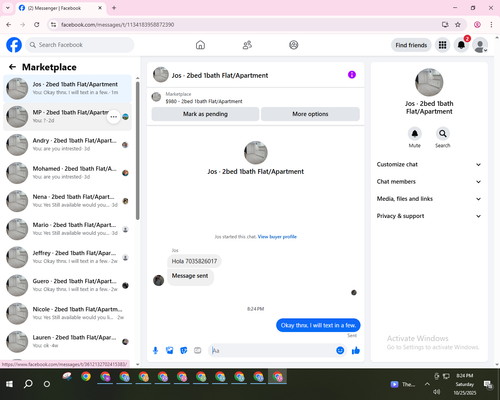Screen dimensions: 500x400
Task: Click Mark as pending button
Action: [x=205, y=114]
